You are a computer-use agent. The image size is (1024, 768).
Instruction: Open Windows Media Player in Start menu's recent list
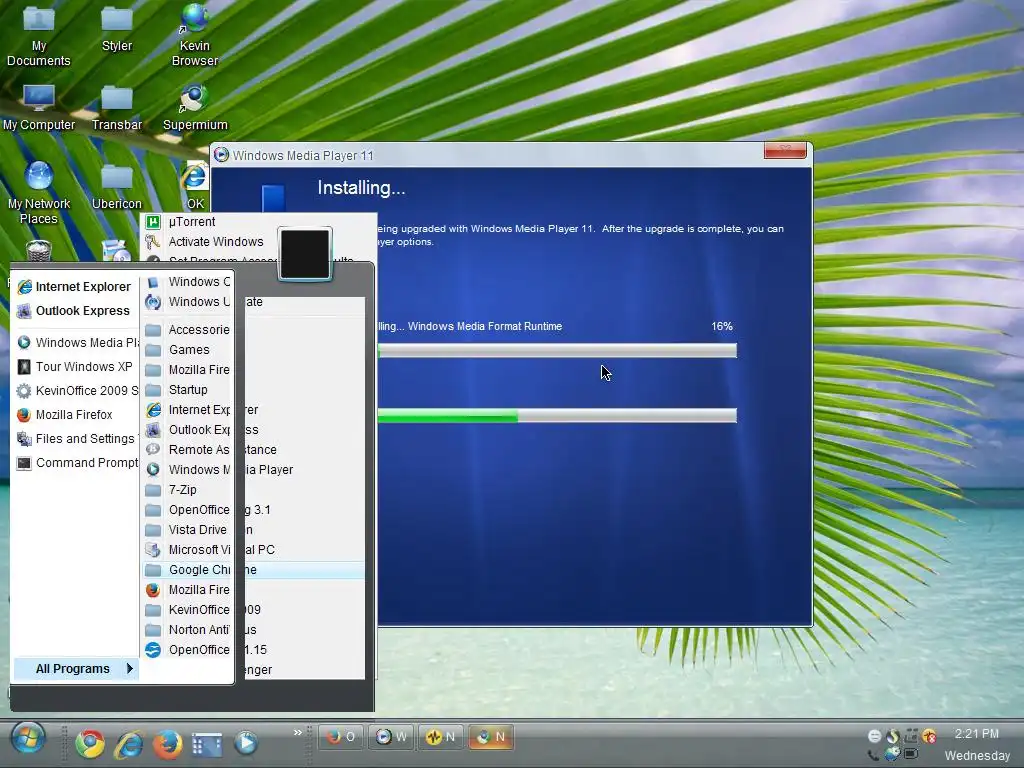coord(76,342)
